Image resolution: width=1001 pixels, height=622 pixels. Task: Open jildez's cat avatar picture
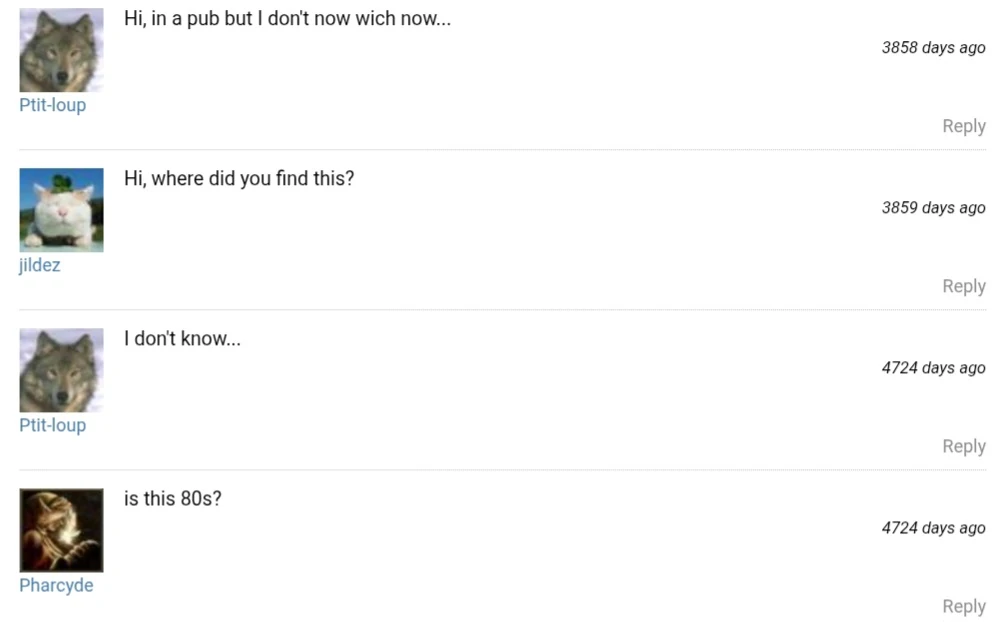tap(61, 210)
